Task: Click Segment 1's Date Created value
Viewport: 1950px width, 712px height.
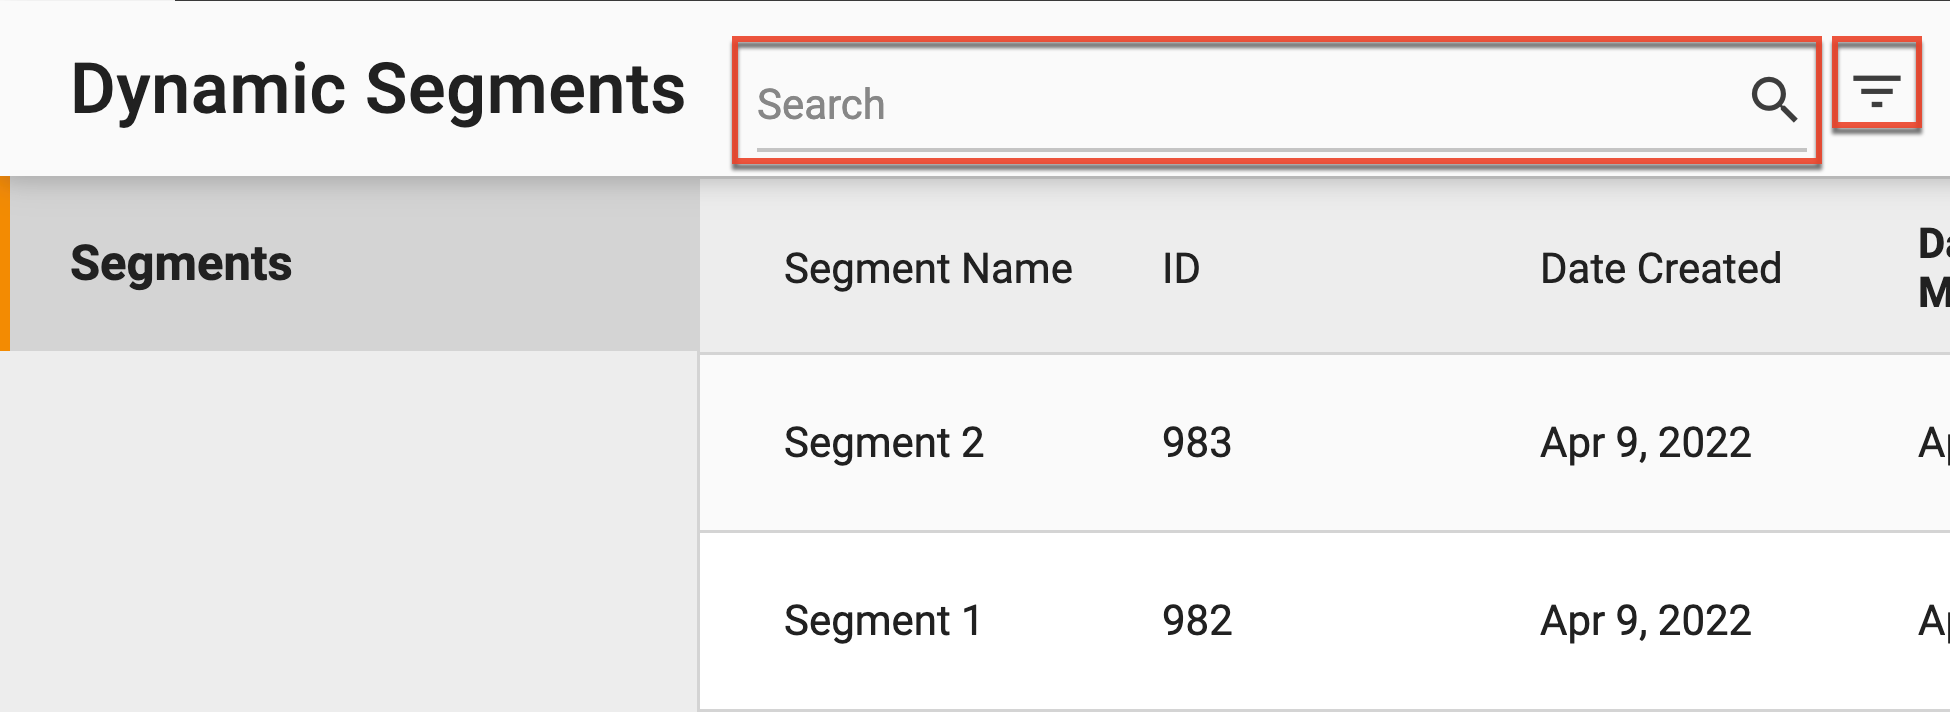Action: (x=1644, y=621)
